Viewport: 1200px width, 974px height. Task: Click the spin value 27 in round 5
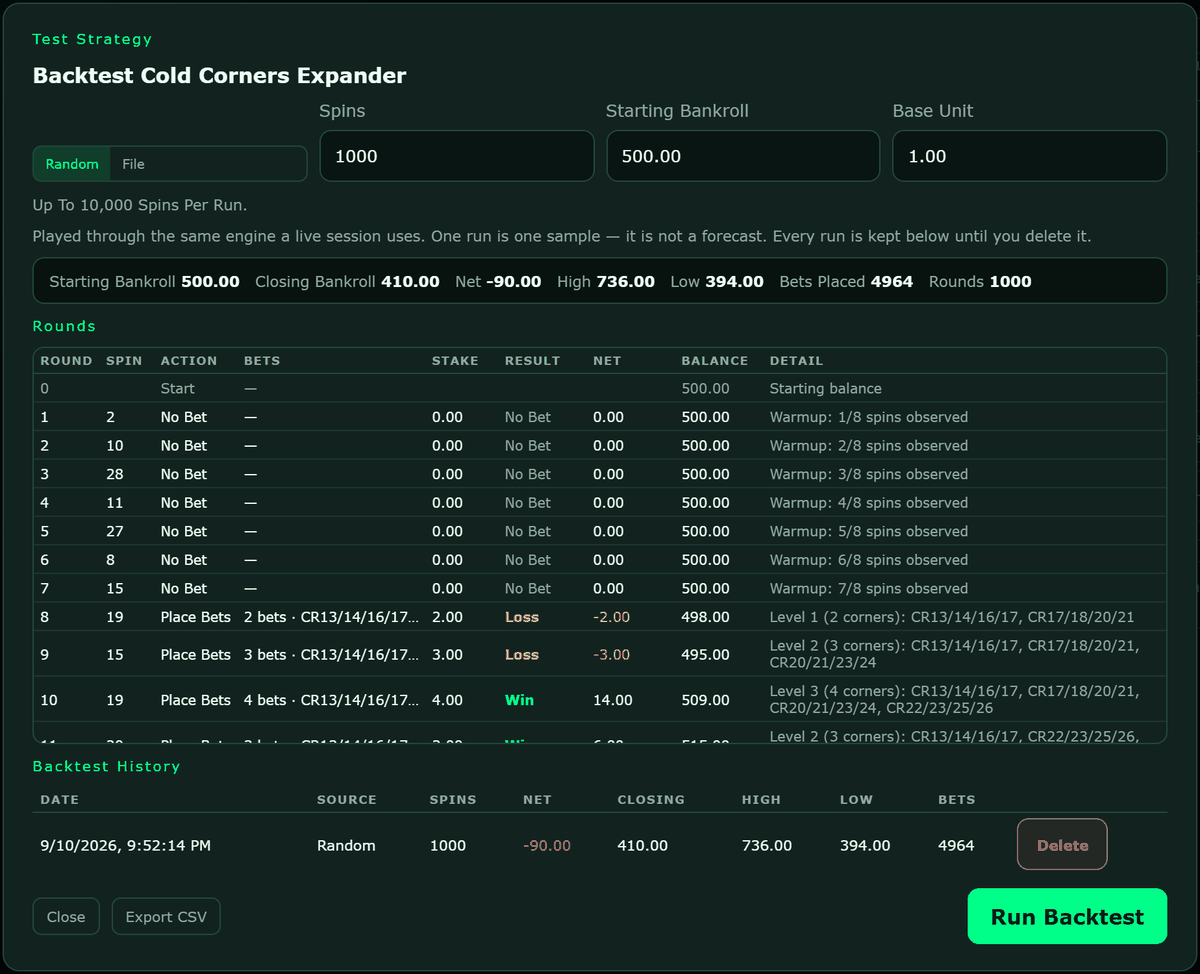coord(115,531)
